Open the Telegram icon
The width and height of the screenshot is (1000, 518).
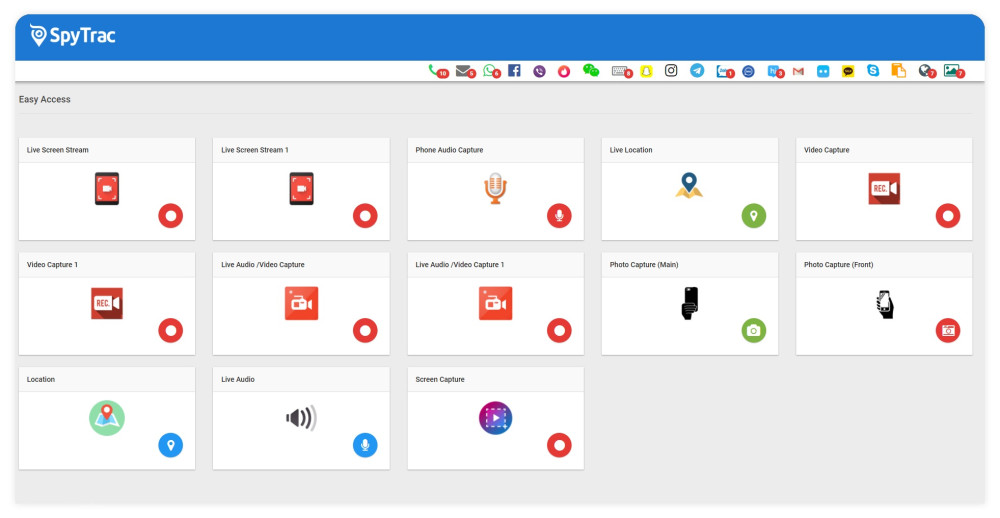tap(697, 70)
